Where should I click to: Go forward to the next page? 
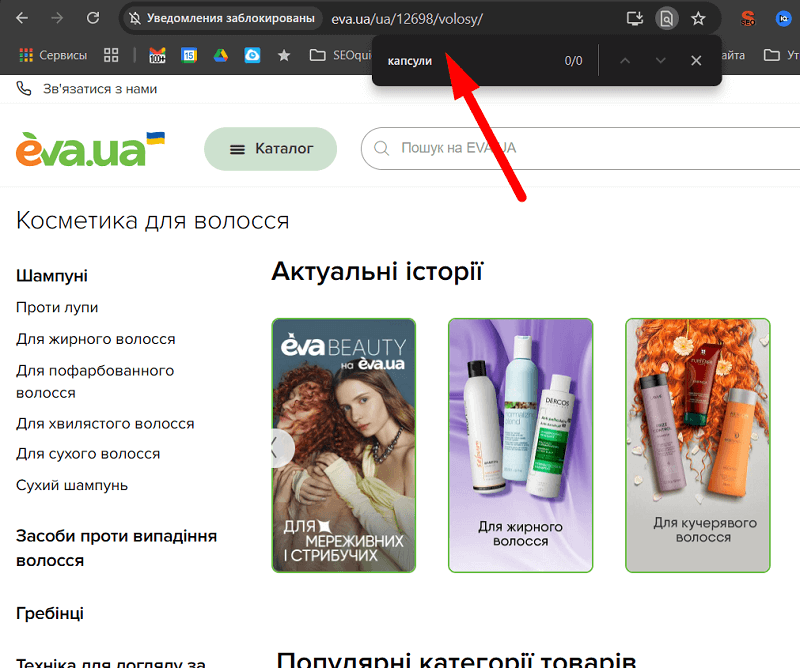(57, 18)
